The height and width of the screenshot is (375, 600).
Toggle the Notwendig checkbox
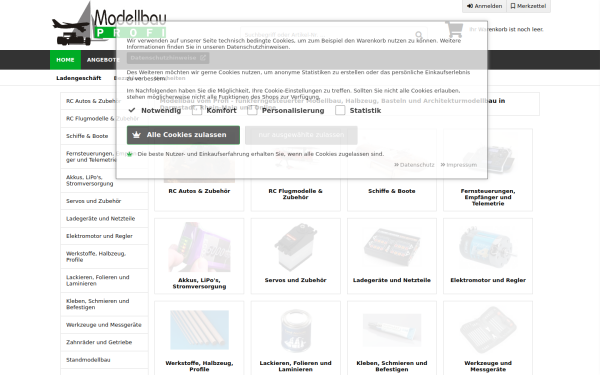pyautogui.click(x=132, y=110)
